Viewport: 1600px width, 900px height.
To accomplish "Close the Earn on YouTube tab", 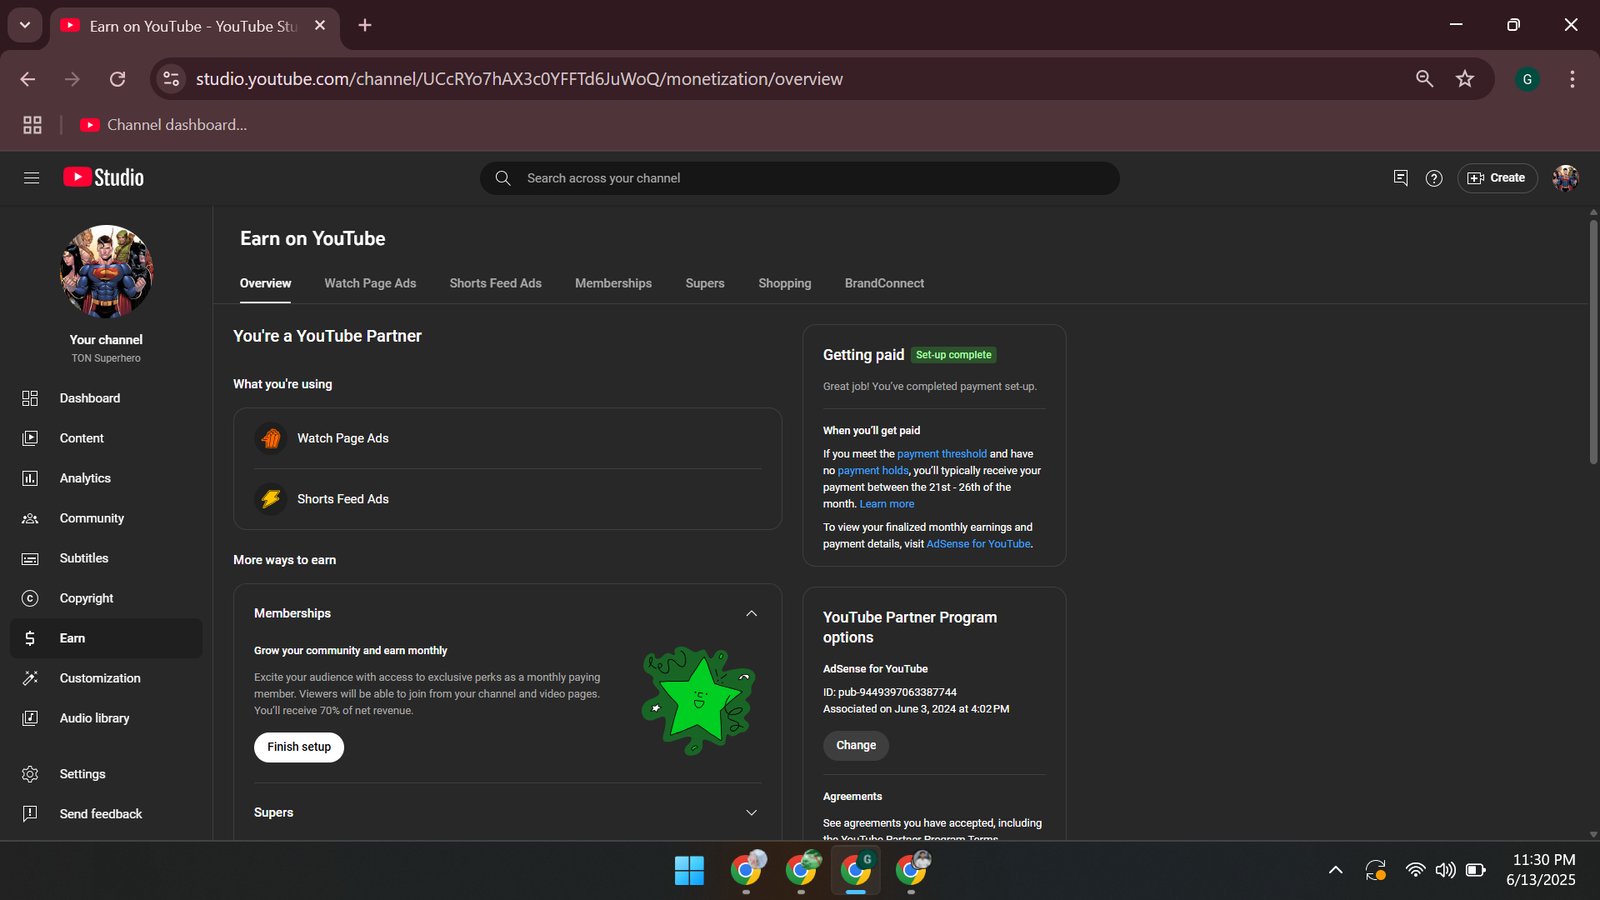I will [x=320, y=25].
